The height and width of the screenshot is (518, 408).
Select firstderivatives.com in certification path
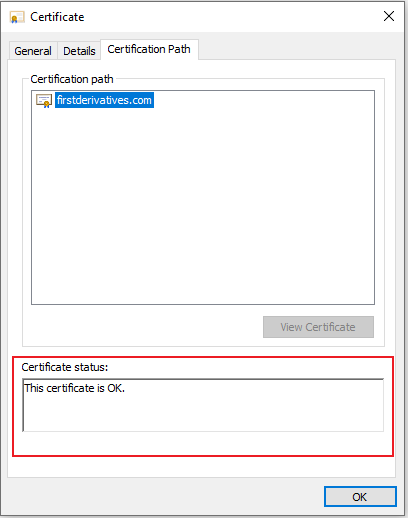pos(104,100)
